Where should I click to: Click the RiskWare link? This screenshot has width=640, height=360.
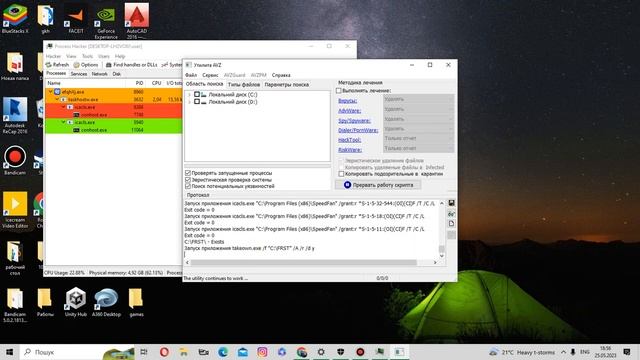[350, 150]
